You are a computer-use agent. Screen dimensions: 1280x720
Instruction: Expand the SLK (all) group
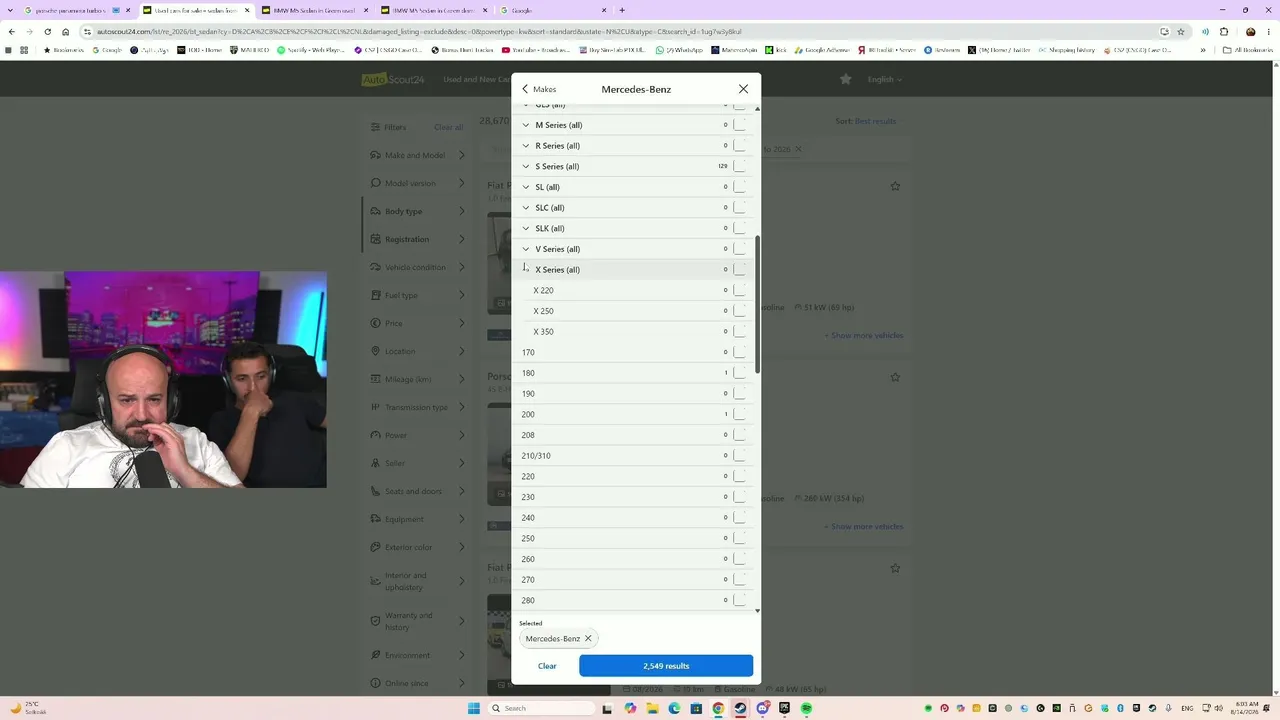[526, 228]
